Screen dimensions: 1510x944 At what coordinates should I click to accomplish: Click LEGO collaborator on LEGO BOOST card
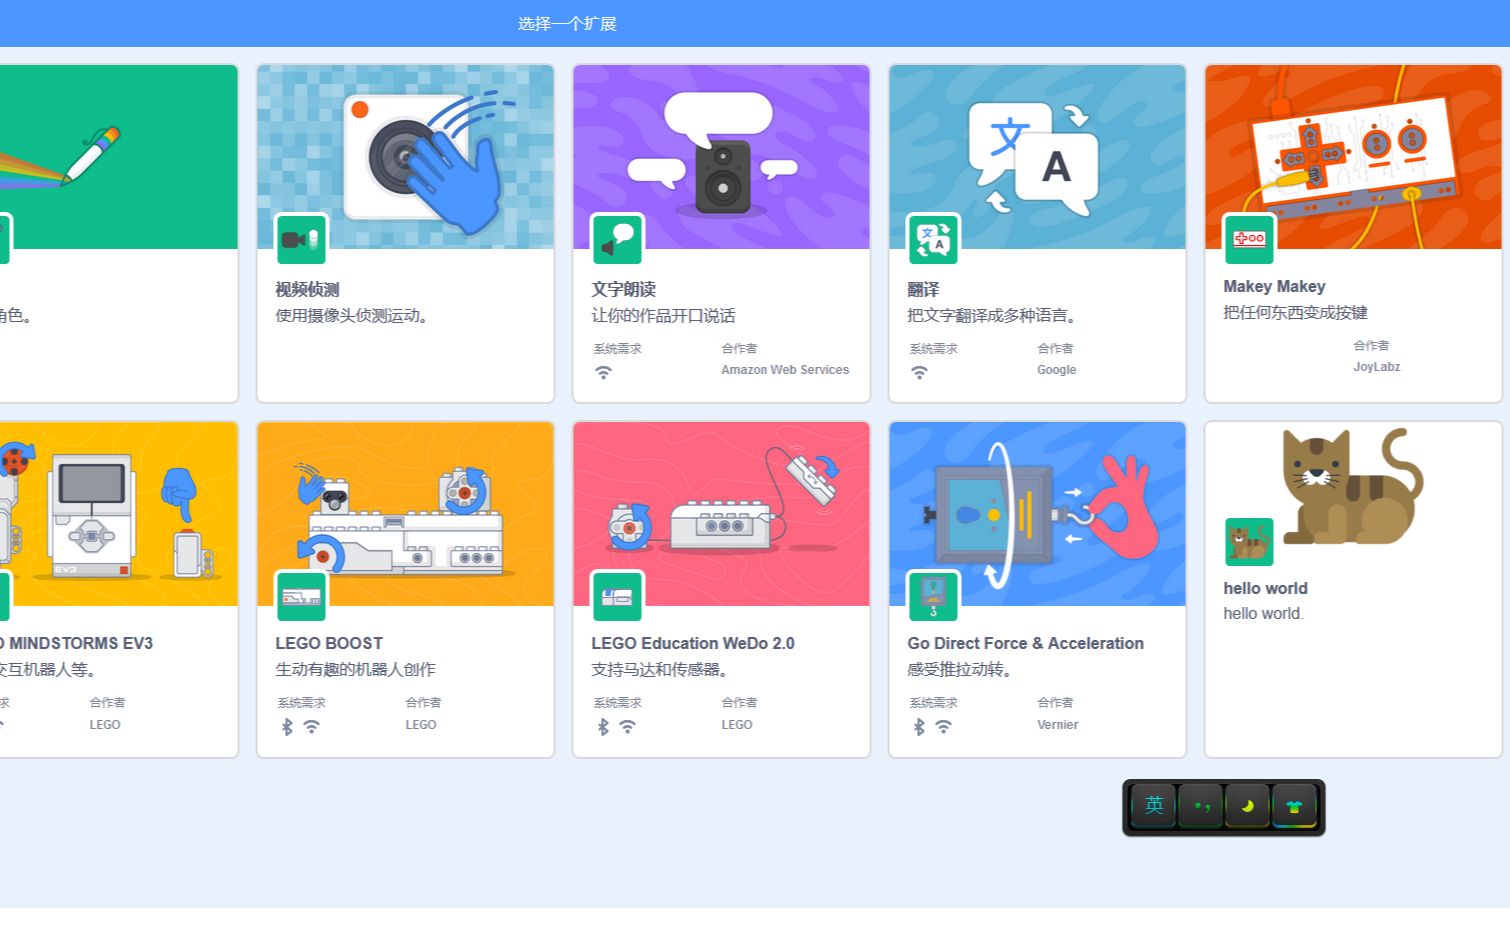click(421, 725)
